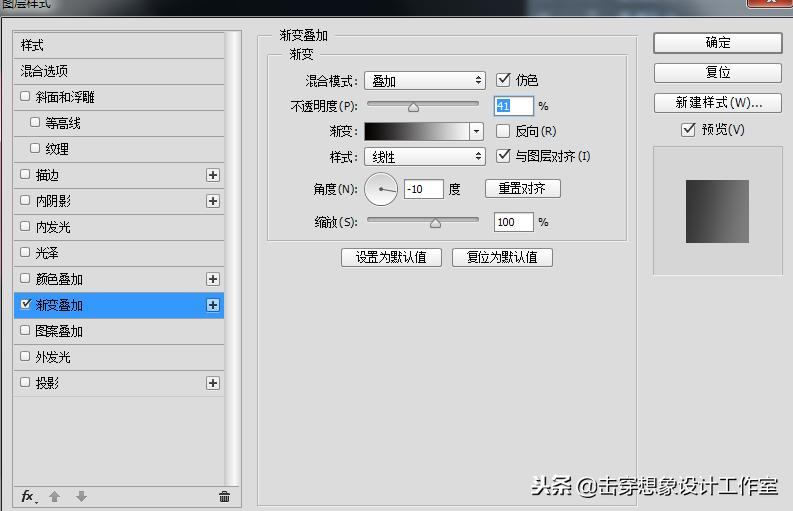
Task: Open the 样式 线性 style dropdown
Action: 425,157
